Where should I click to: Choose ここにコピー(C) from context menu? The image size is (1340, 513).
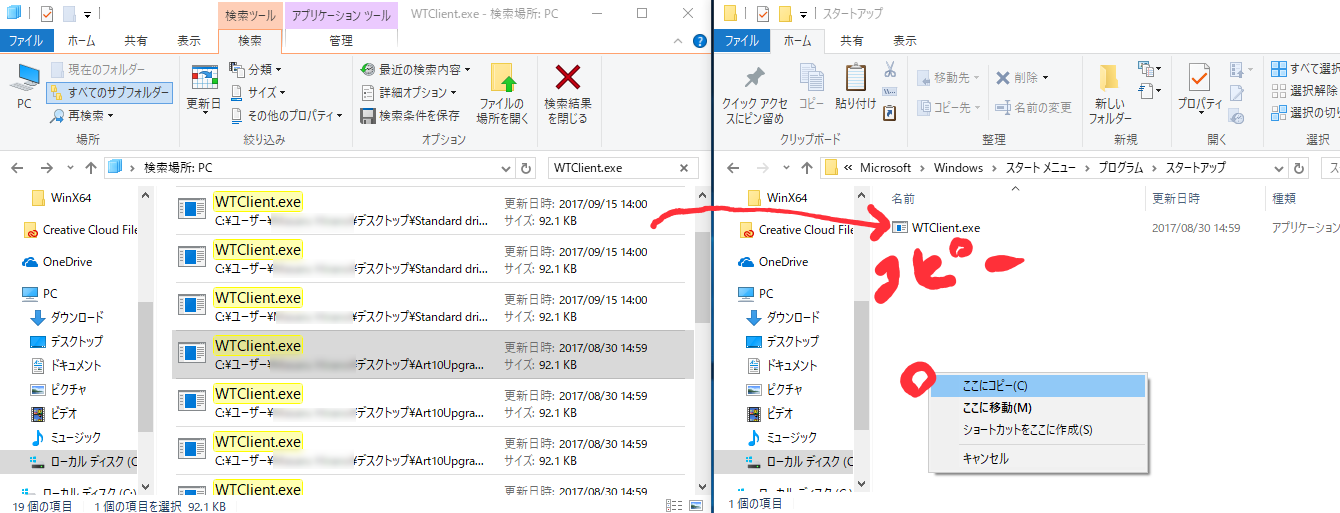click(1037, 386)
